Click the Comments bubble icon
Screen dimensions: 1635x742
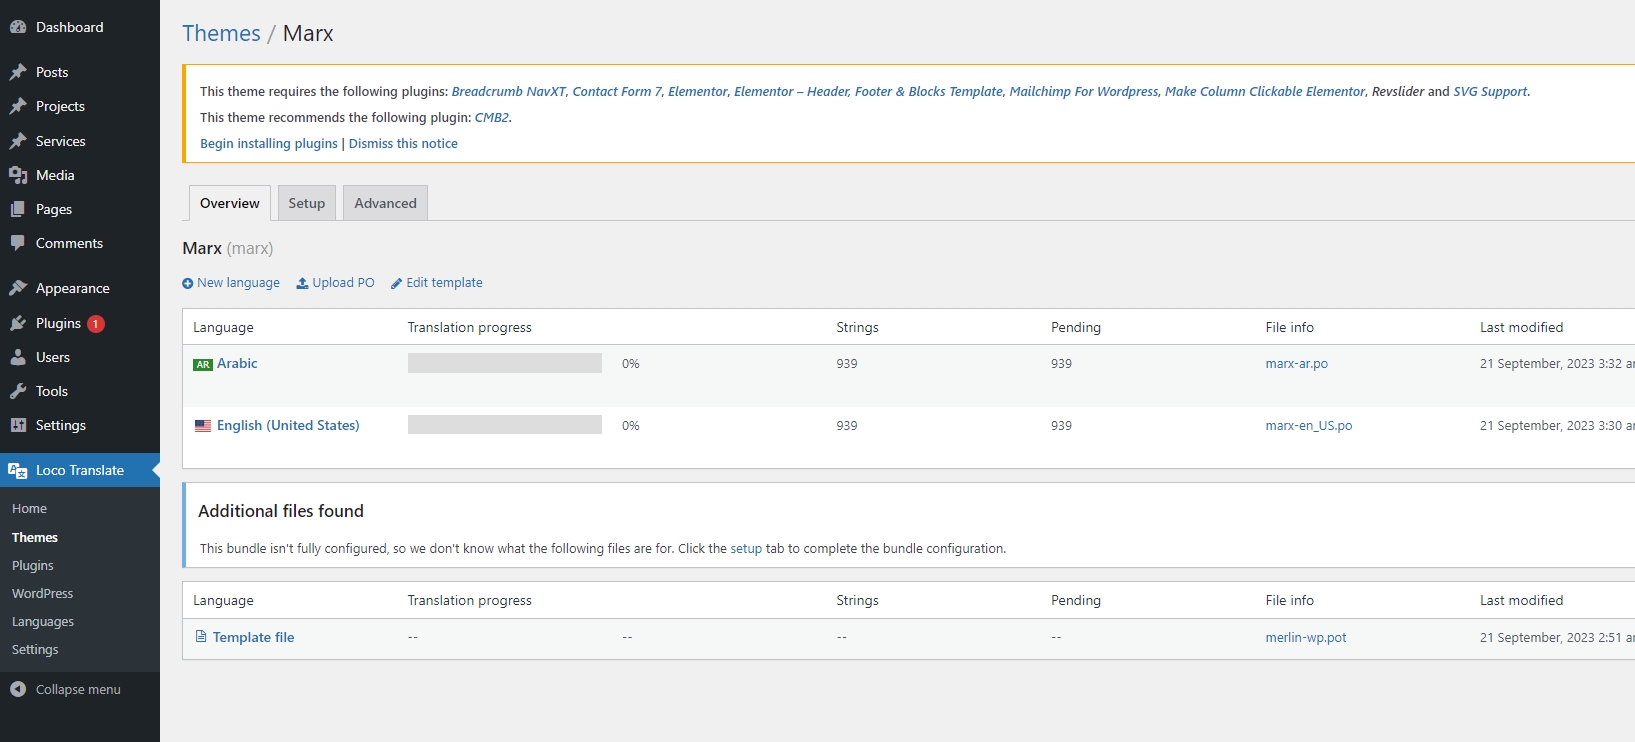pos(18,243)
